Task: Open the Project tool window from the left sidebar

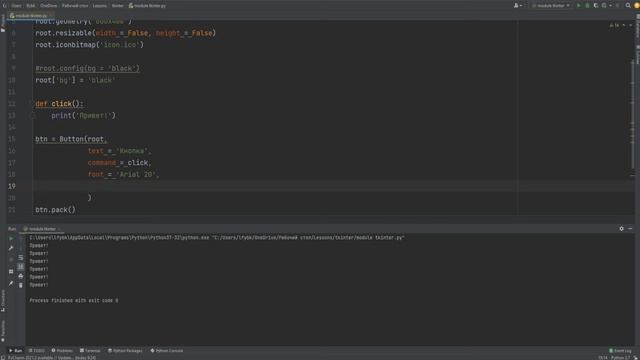Action: pos(3,23)
